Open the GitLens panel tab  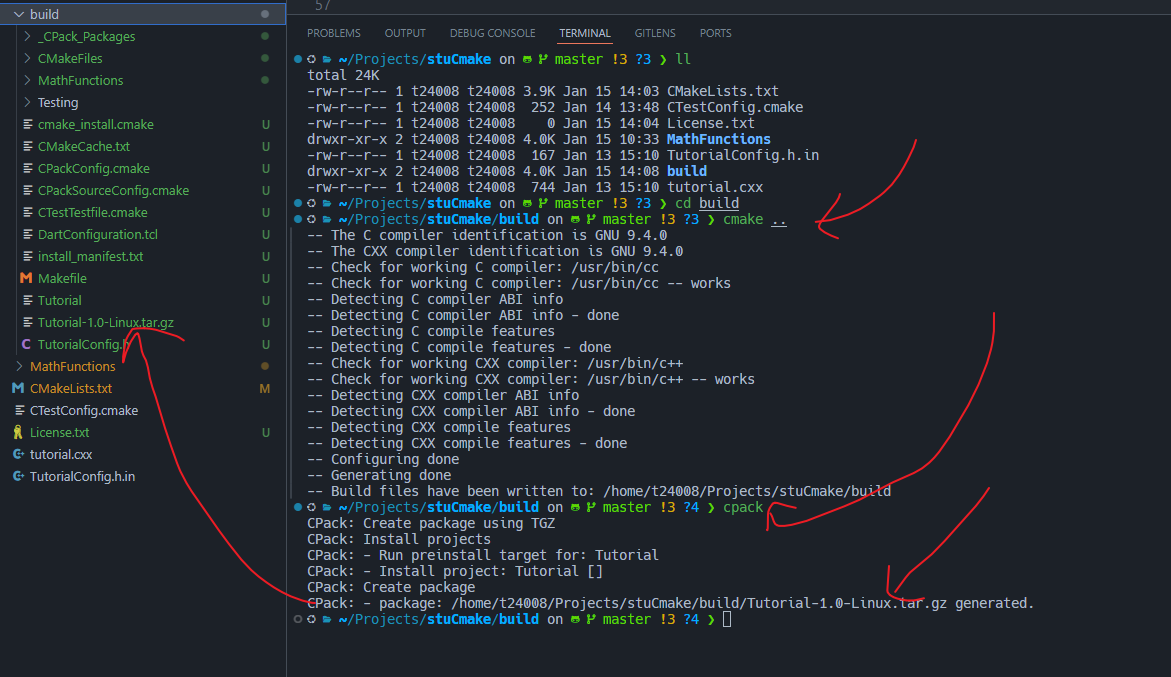click(654, 33)
